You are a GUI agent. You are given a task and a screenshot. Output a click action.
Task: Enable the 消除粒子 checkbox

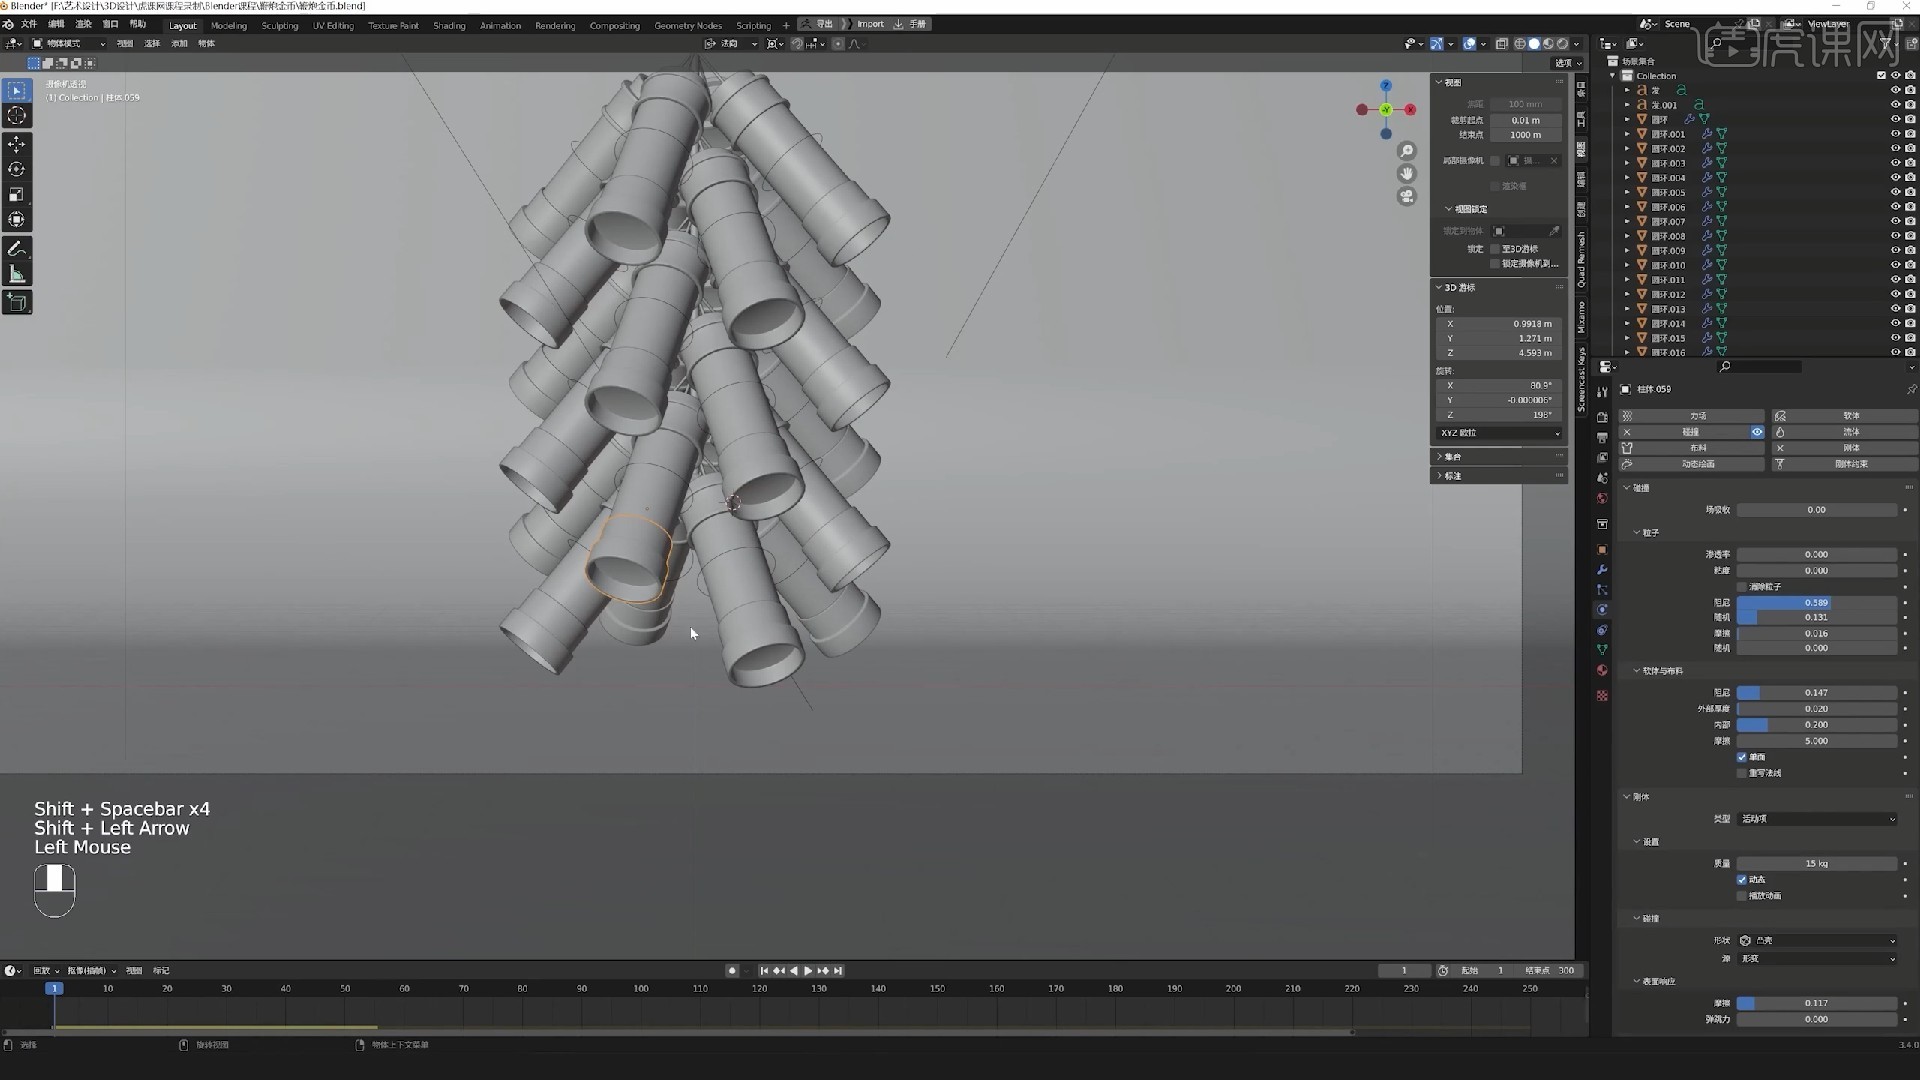pos(1743,587)
